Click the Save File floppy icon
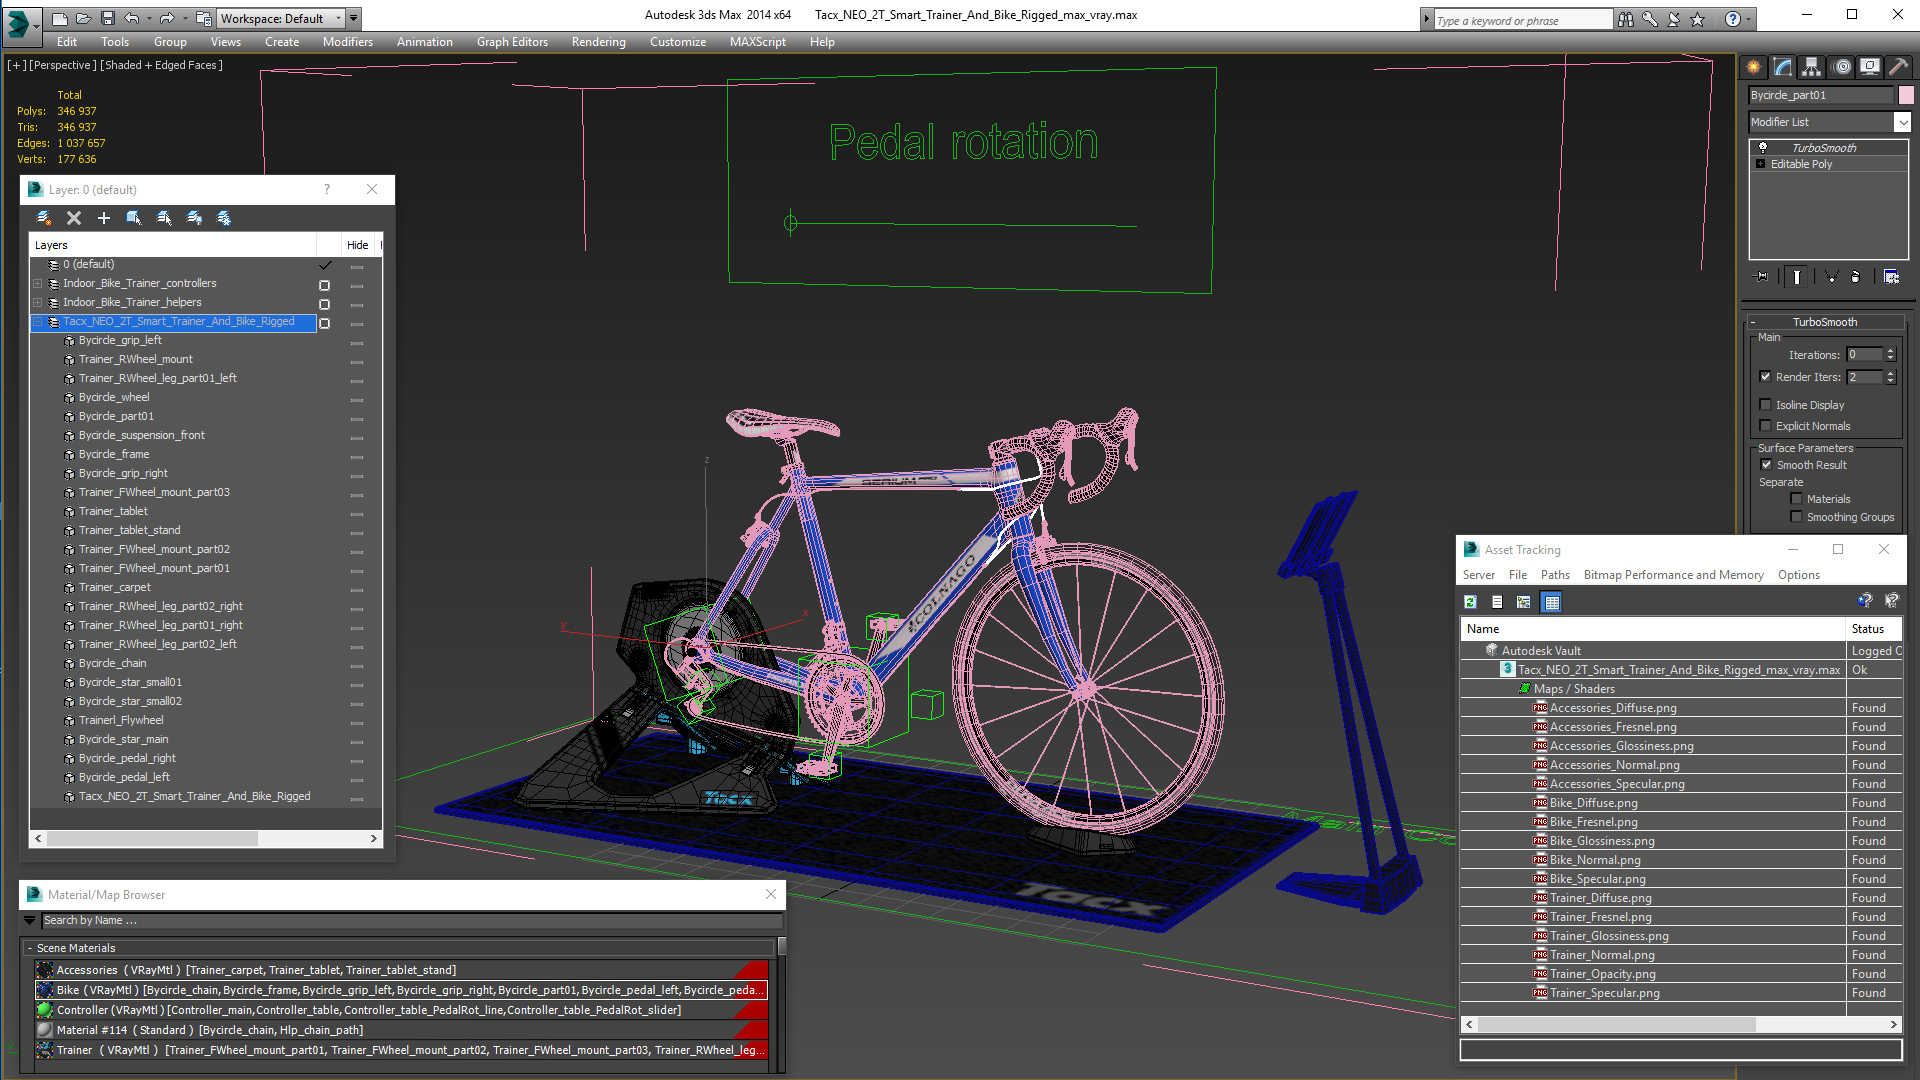 pos(108,18)
